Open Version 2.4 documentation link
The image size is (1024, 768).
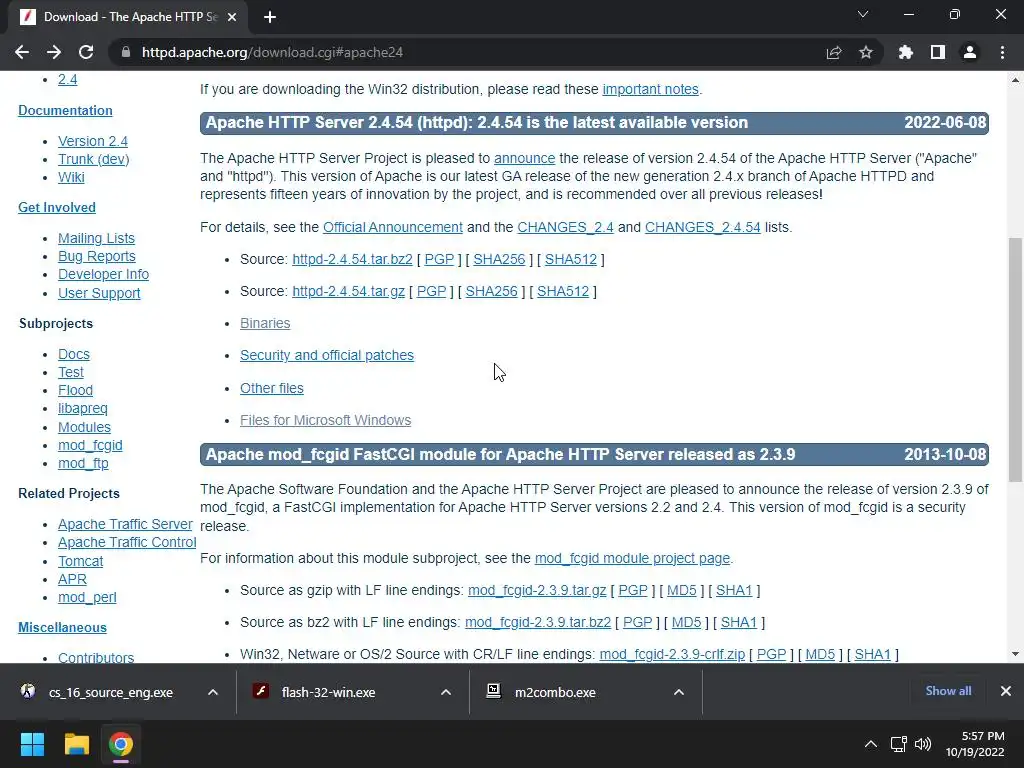click(93, 141)
